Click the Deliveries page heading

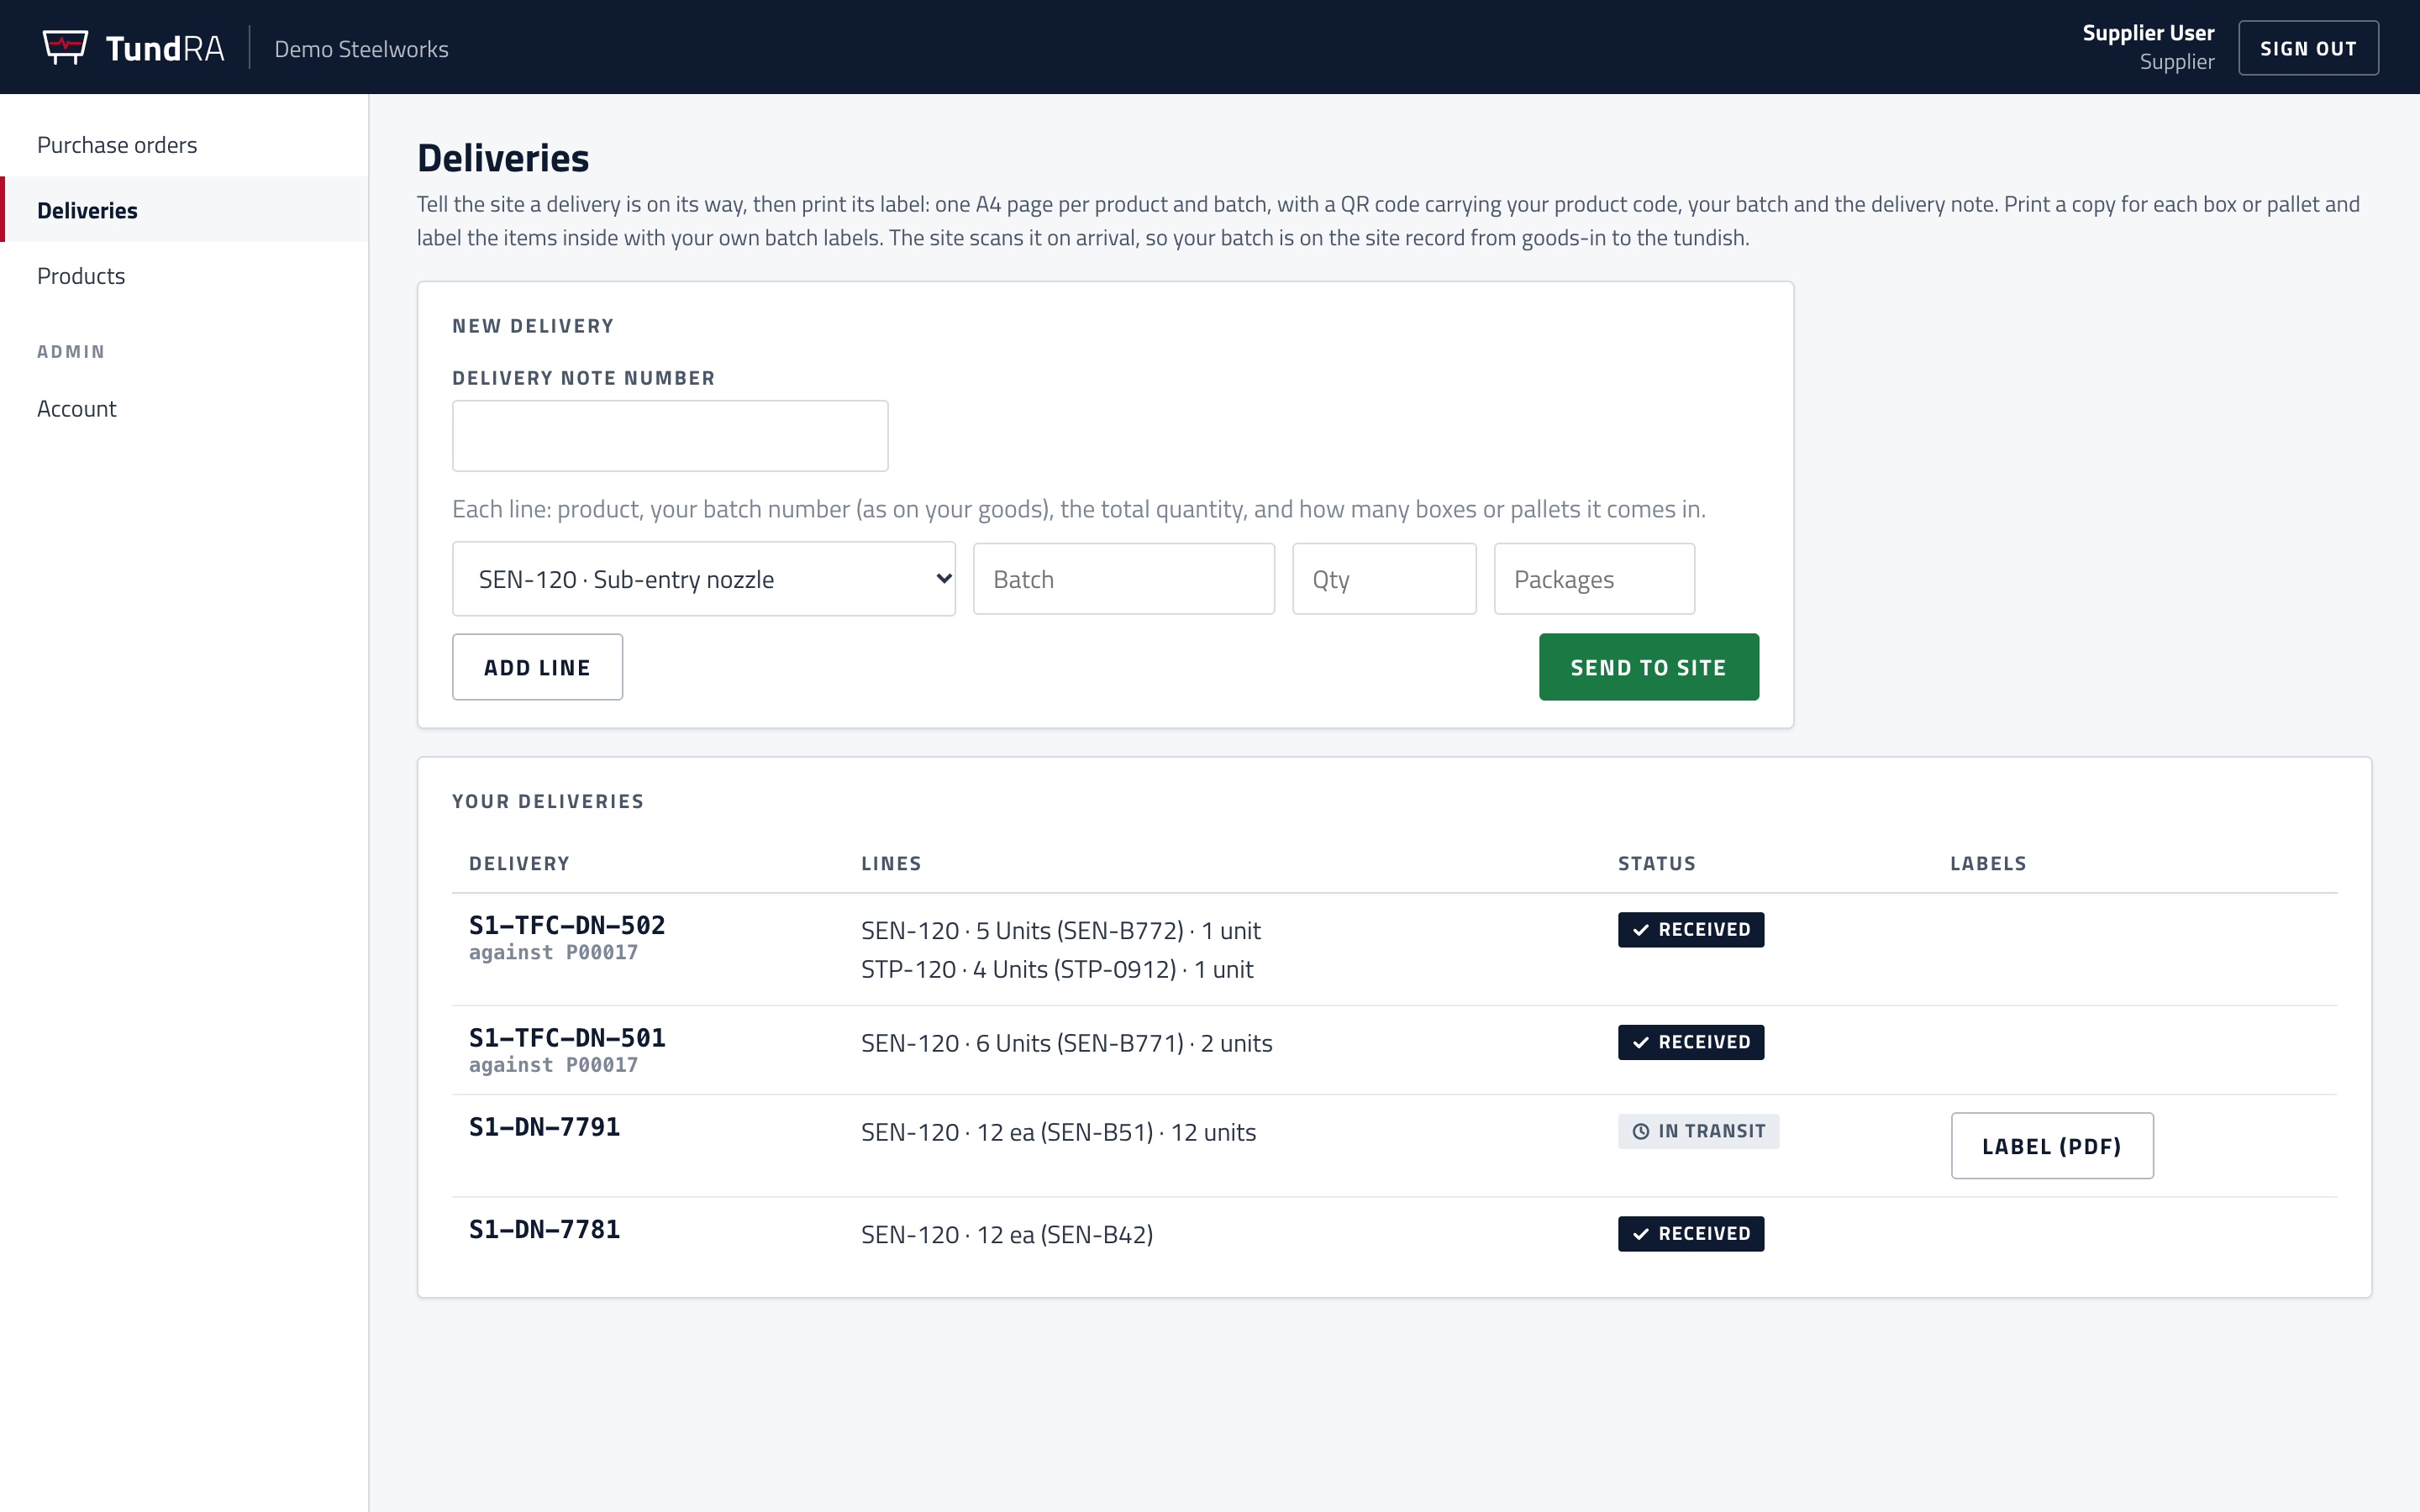tap(503, 158)
